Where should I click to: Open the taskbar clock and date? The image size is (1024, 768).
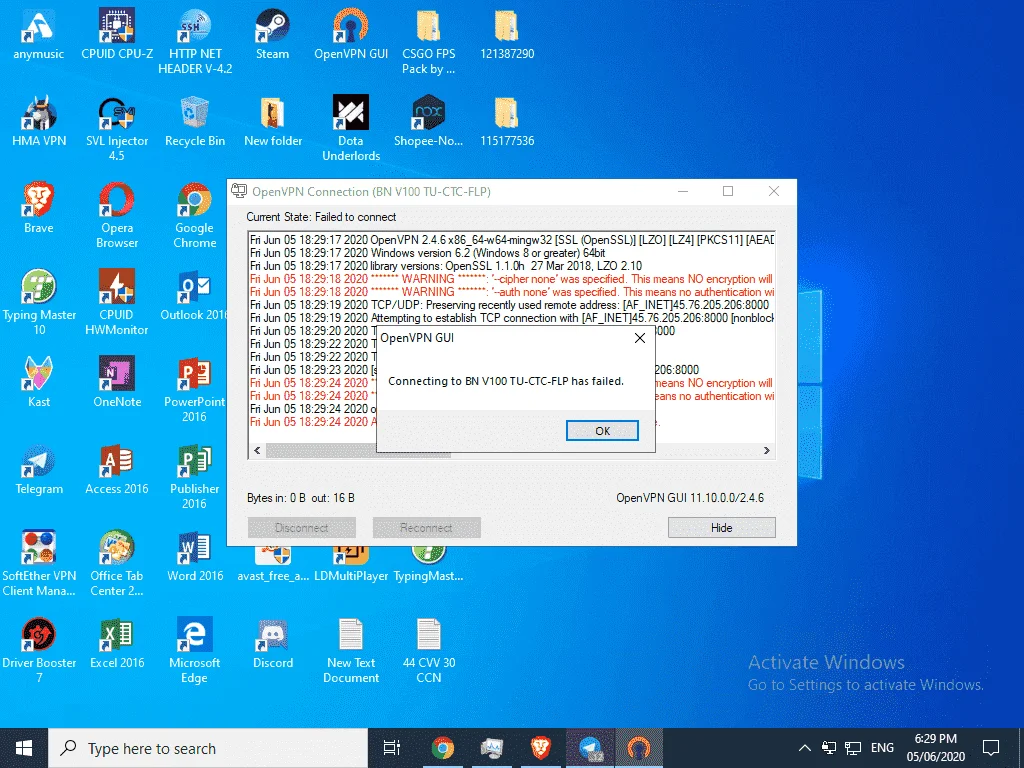tap(935, 748)
